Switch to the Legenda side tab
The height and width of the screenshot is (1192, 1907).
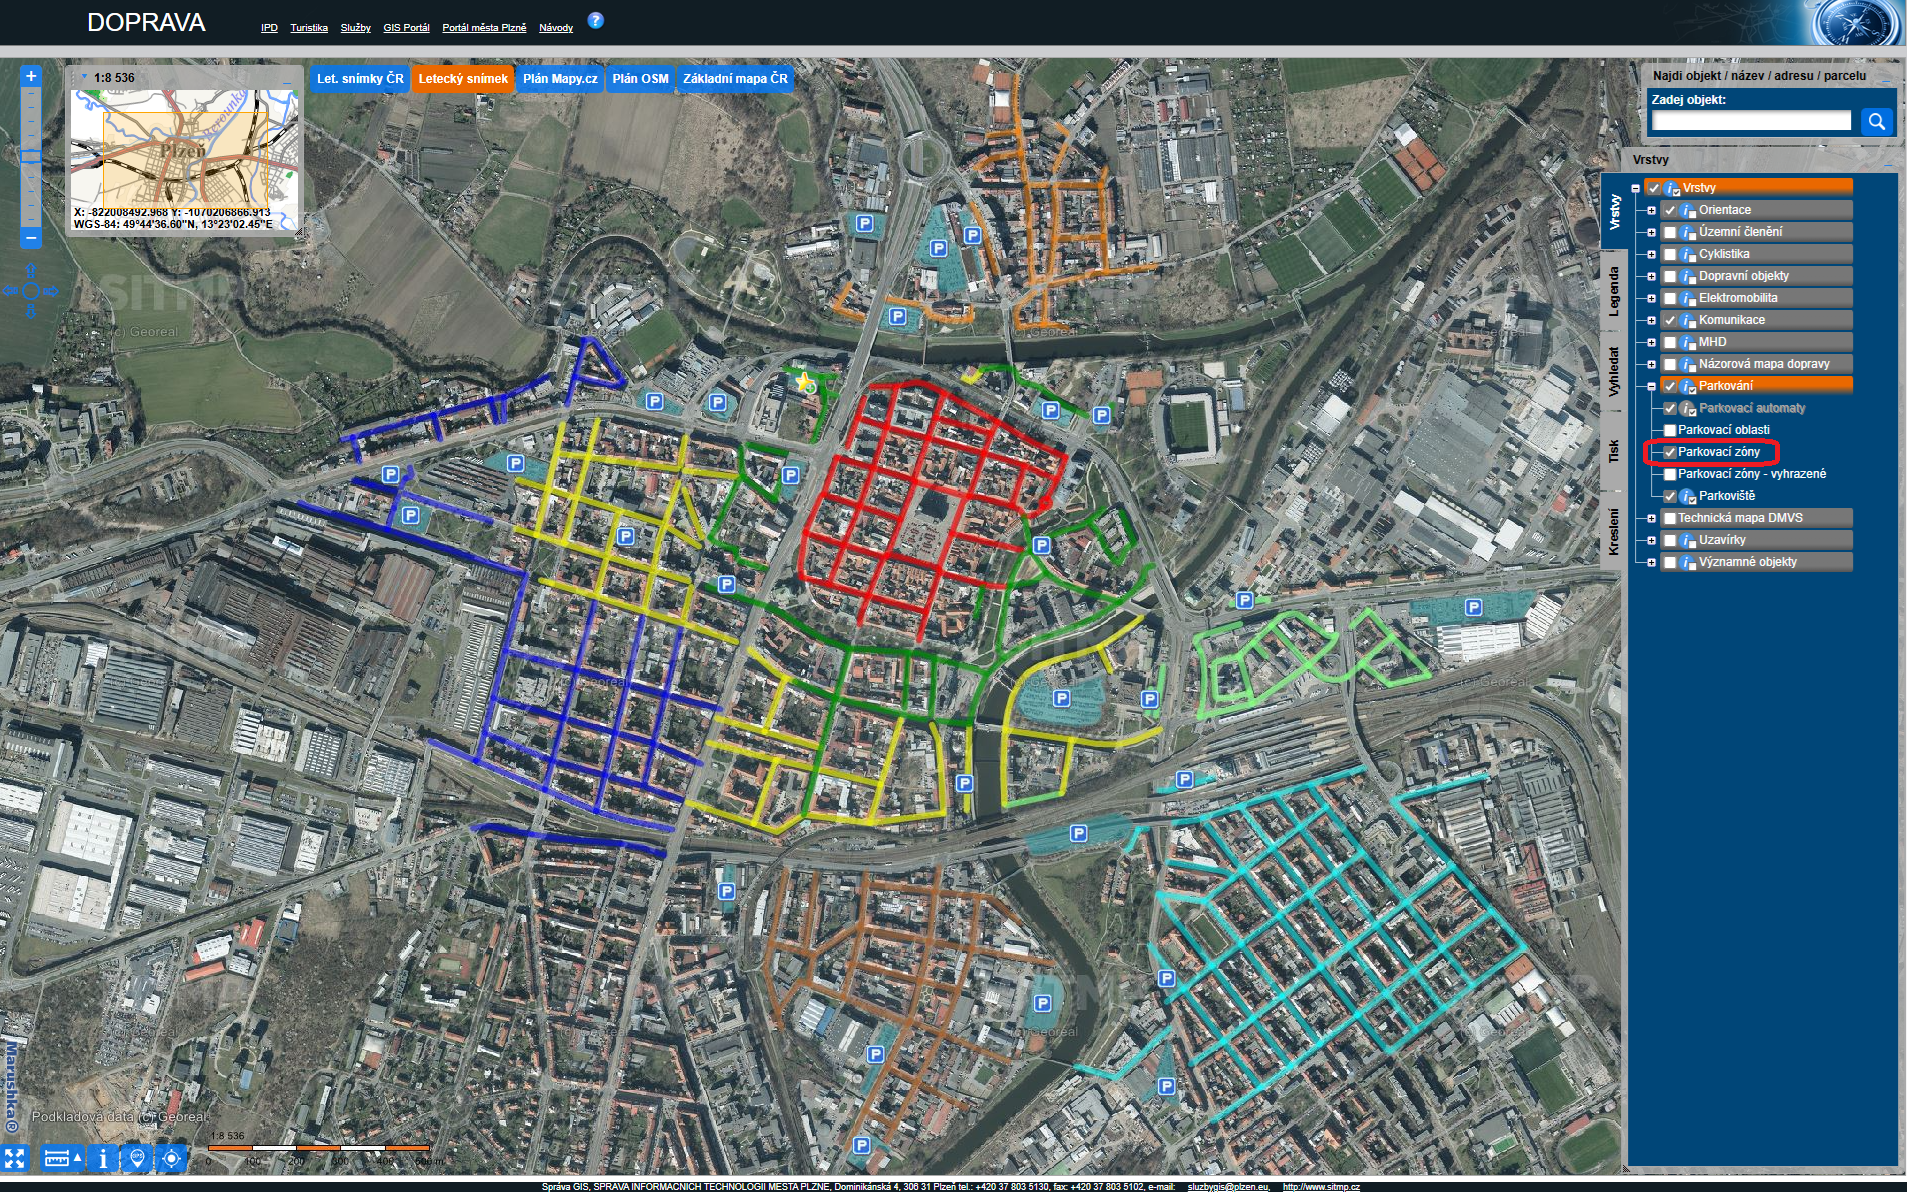(x=1613, y=291)
